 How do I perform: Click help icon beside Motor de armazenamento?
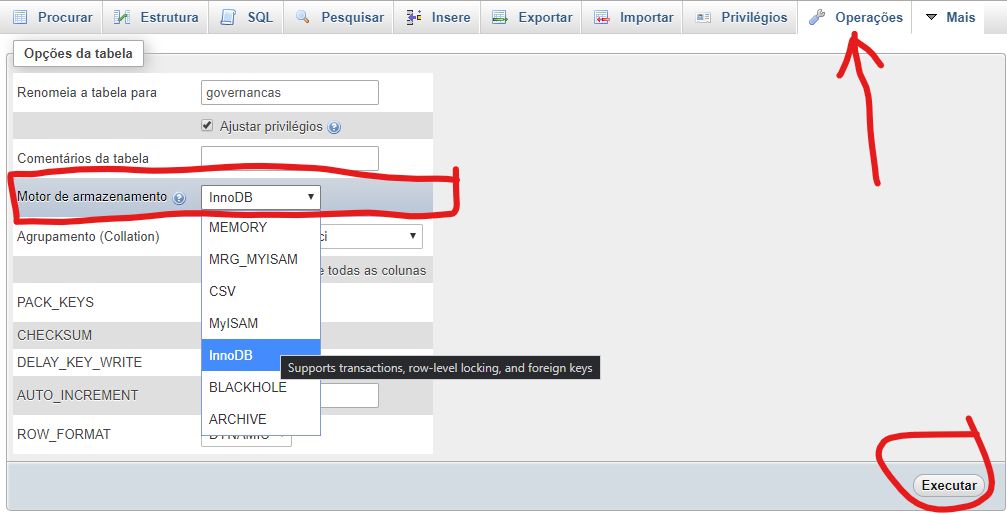[x=180, y=198]
